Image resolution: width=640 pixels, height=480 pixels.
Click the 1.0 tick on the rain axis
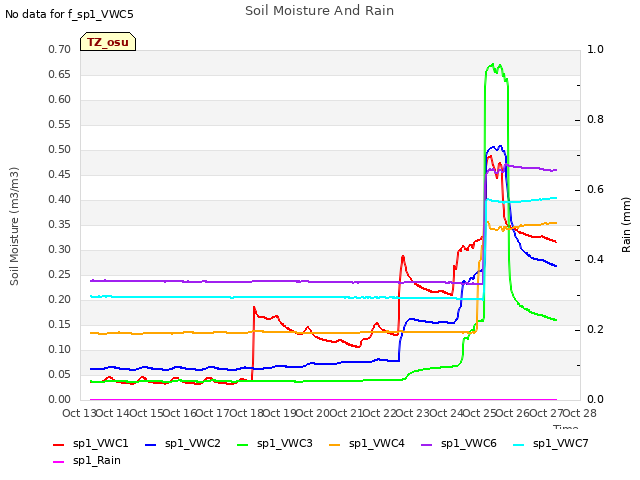[x=595, y=49]
